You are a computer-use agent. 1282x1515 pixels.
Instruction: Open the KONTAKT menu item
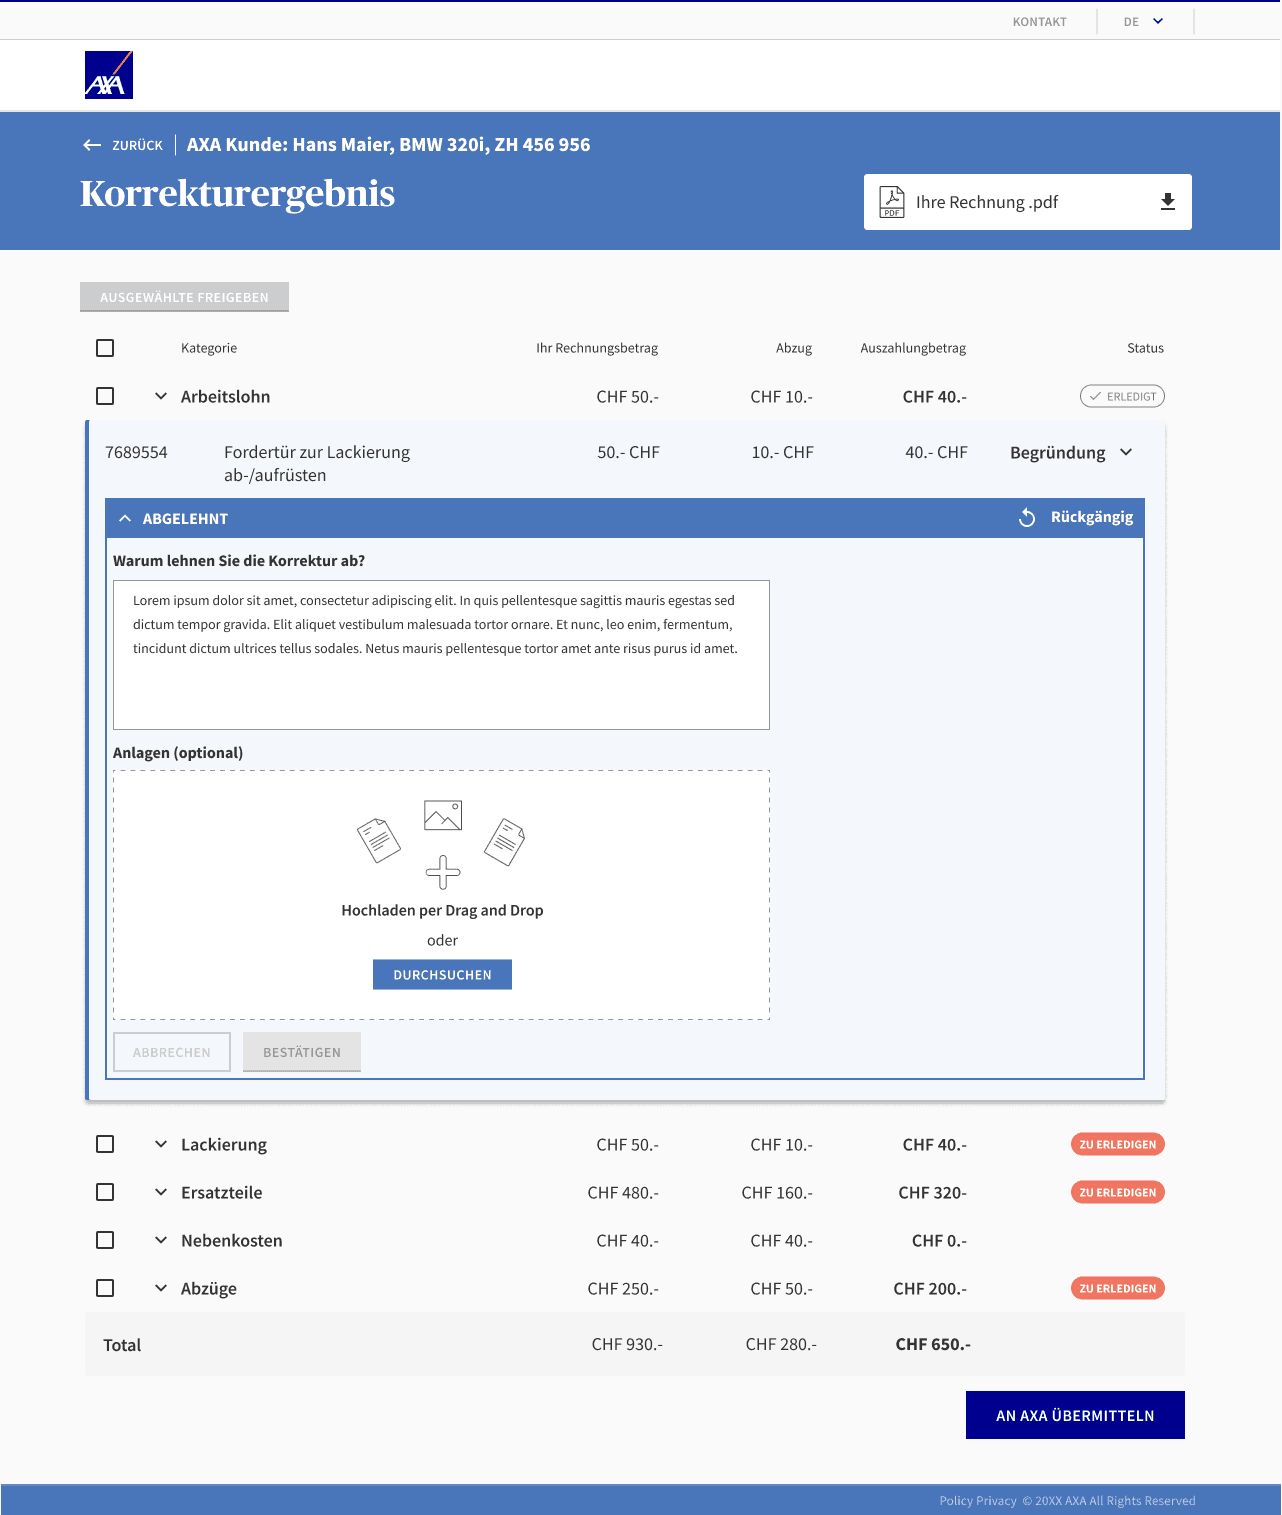pyautogui.click(x=1039, y=22)
